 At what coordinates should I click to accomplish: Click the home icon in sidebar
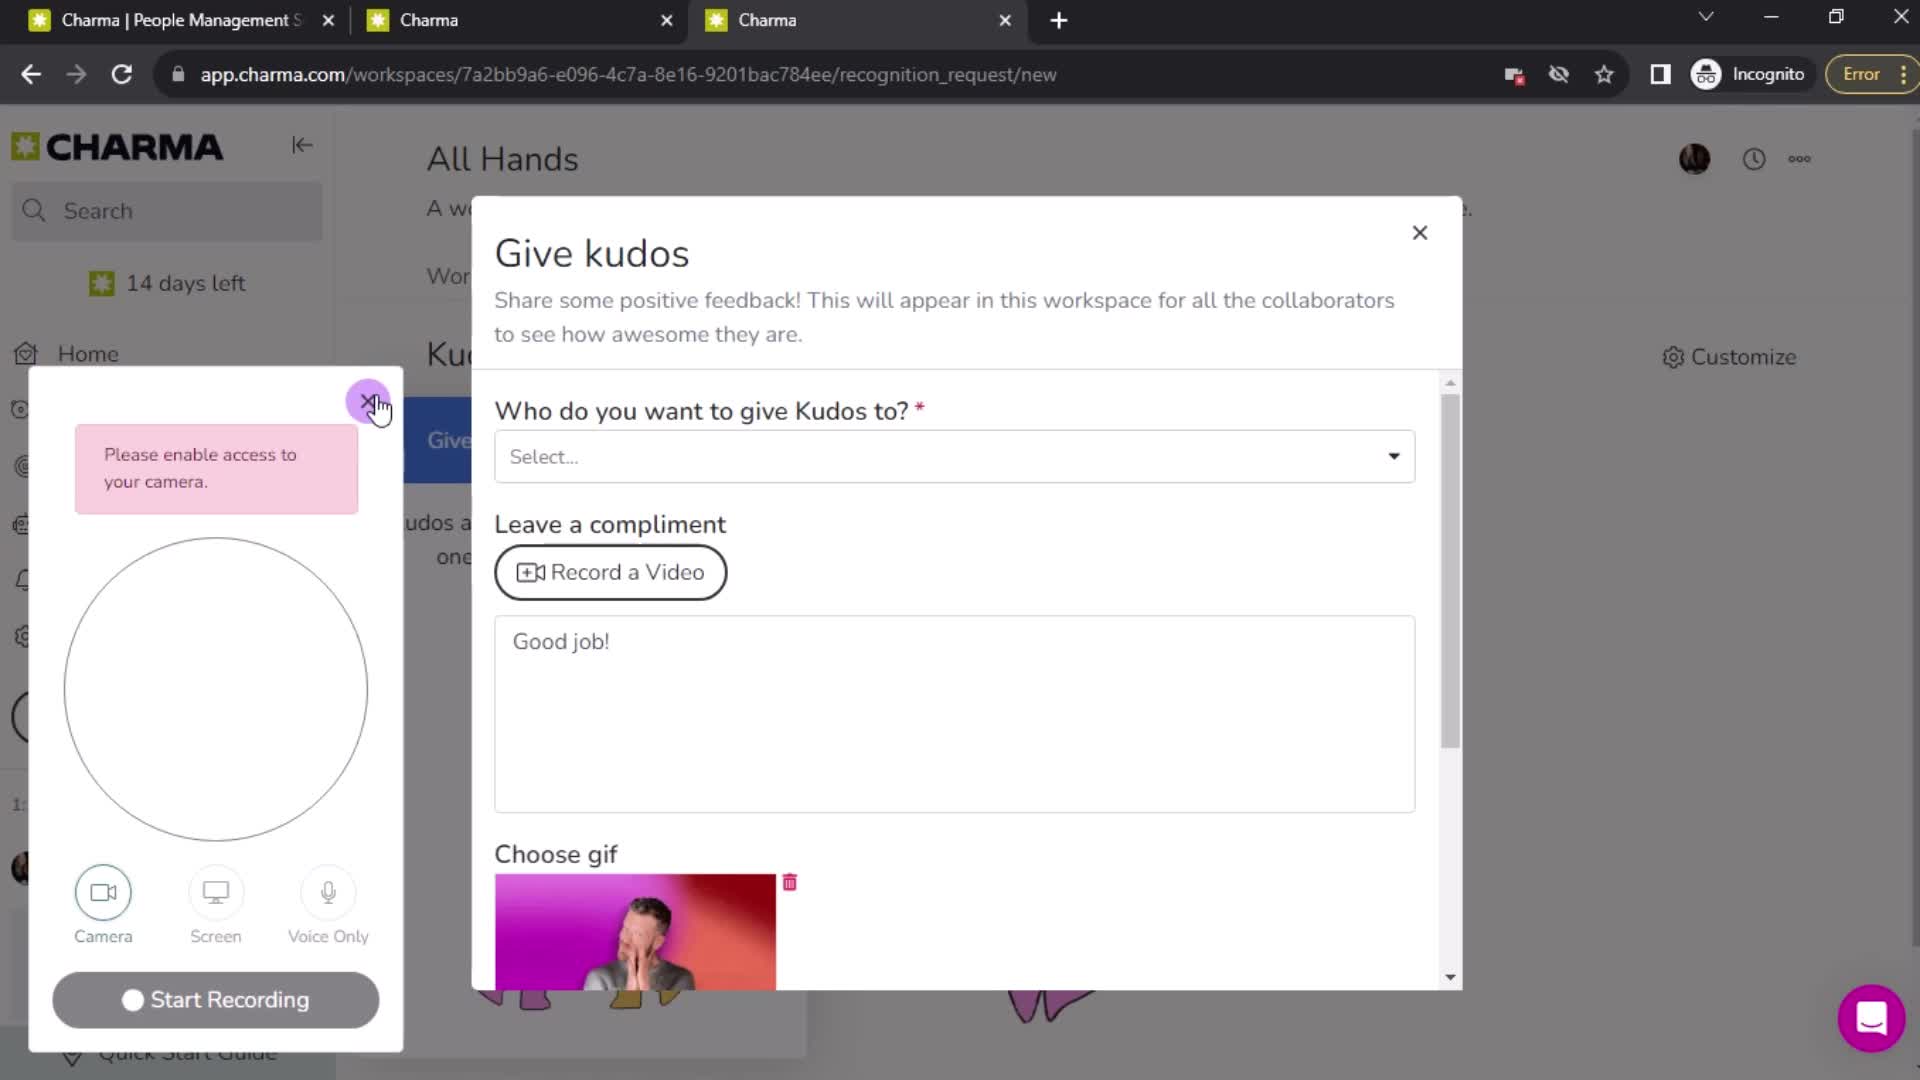[26, 354]
